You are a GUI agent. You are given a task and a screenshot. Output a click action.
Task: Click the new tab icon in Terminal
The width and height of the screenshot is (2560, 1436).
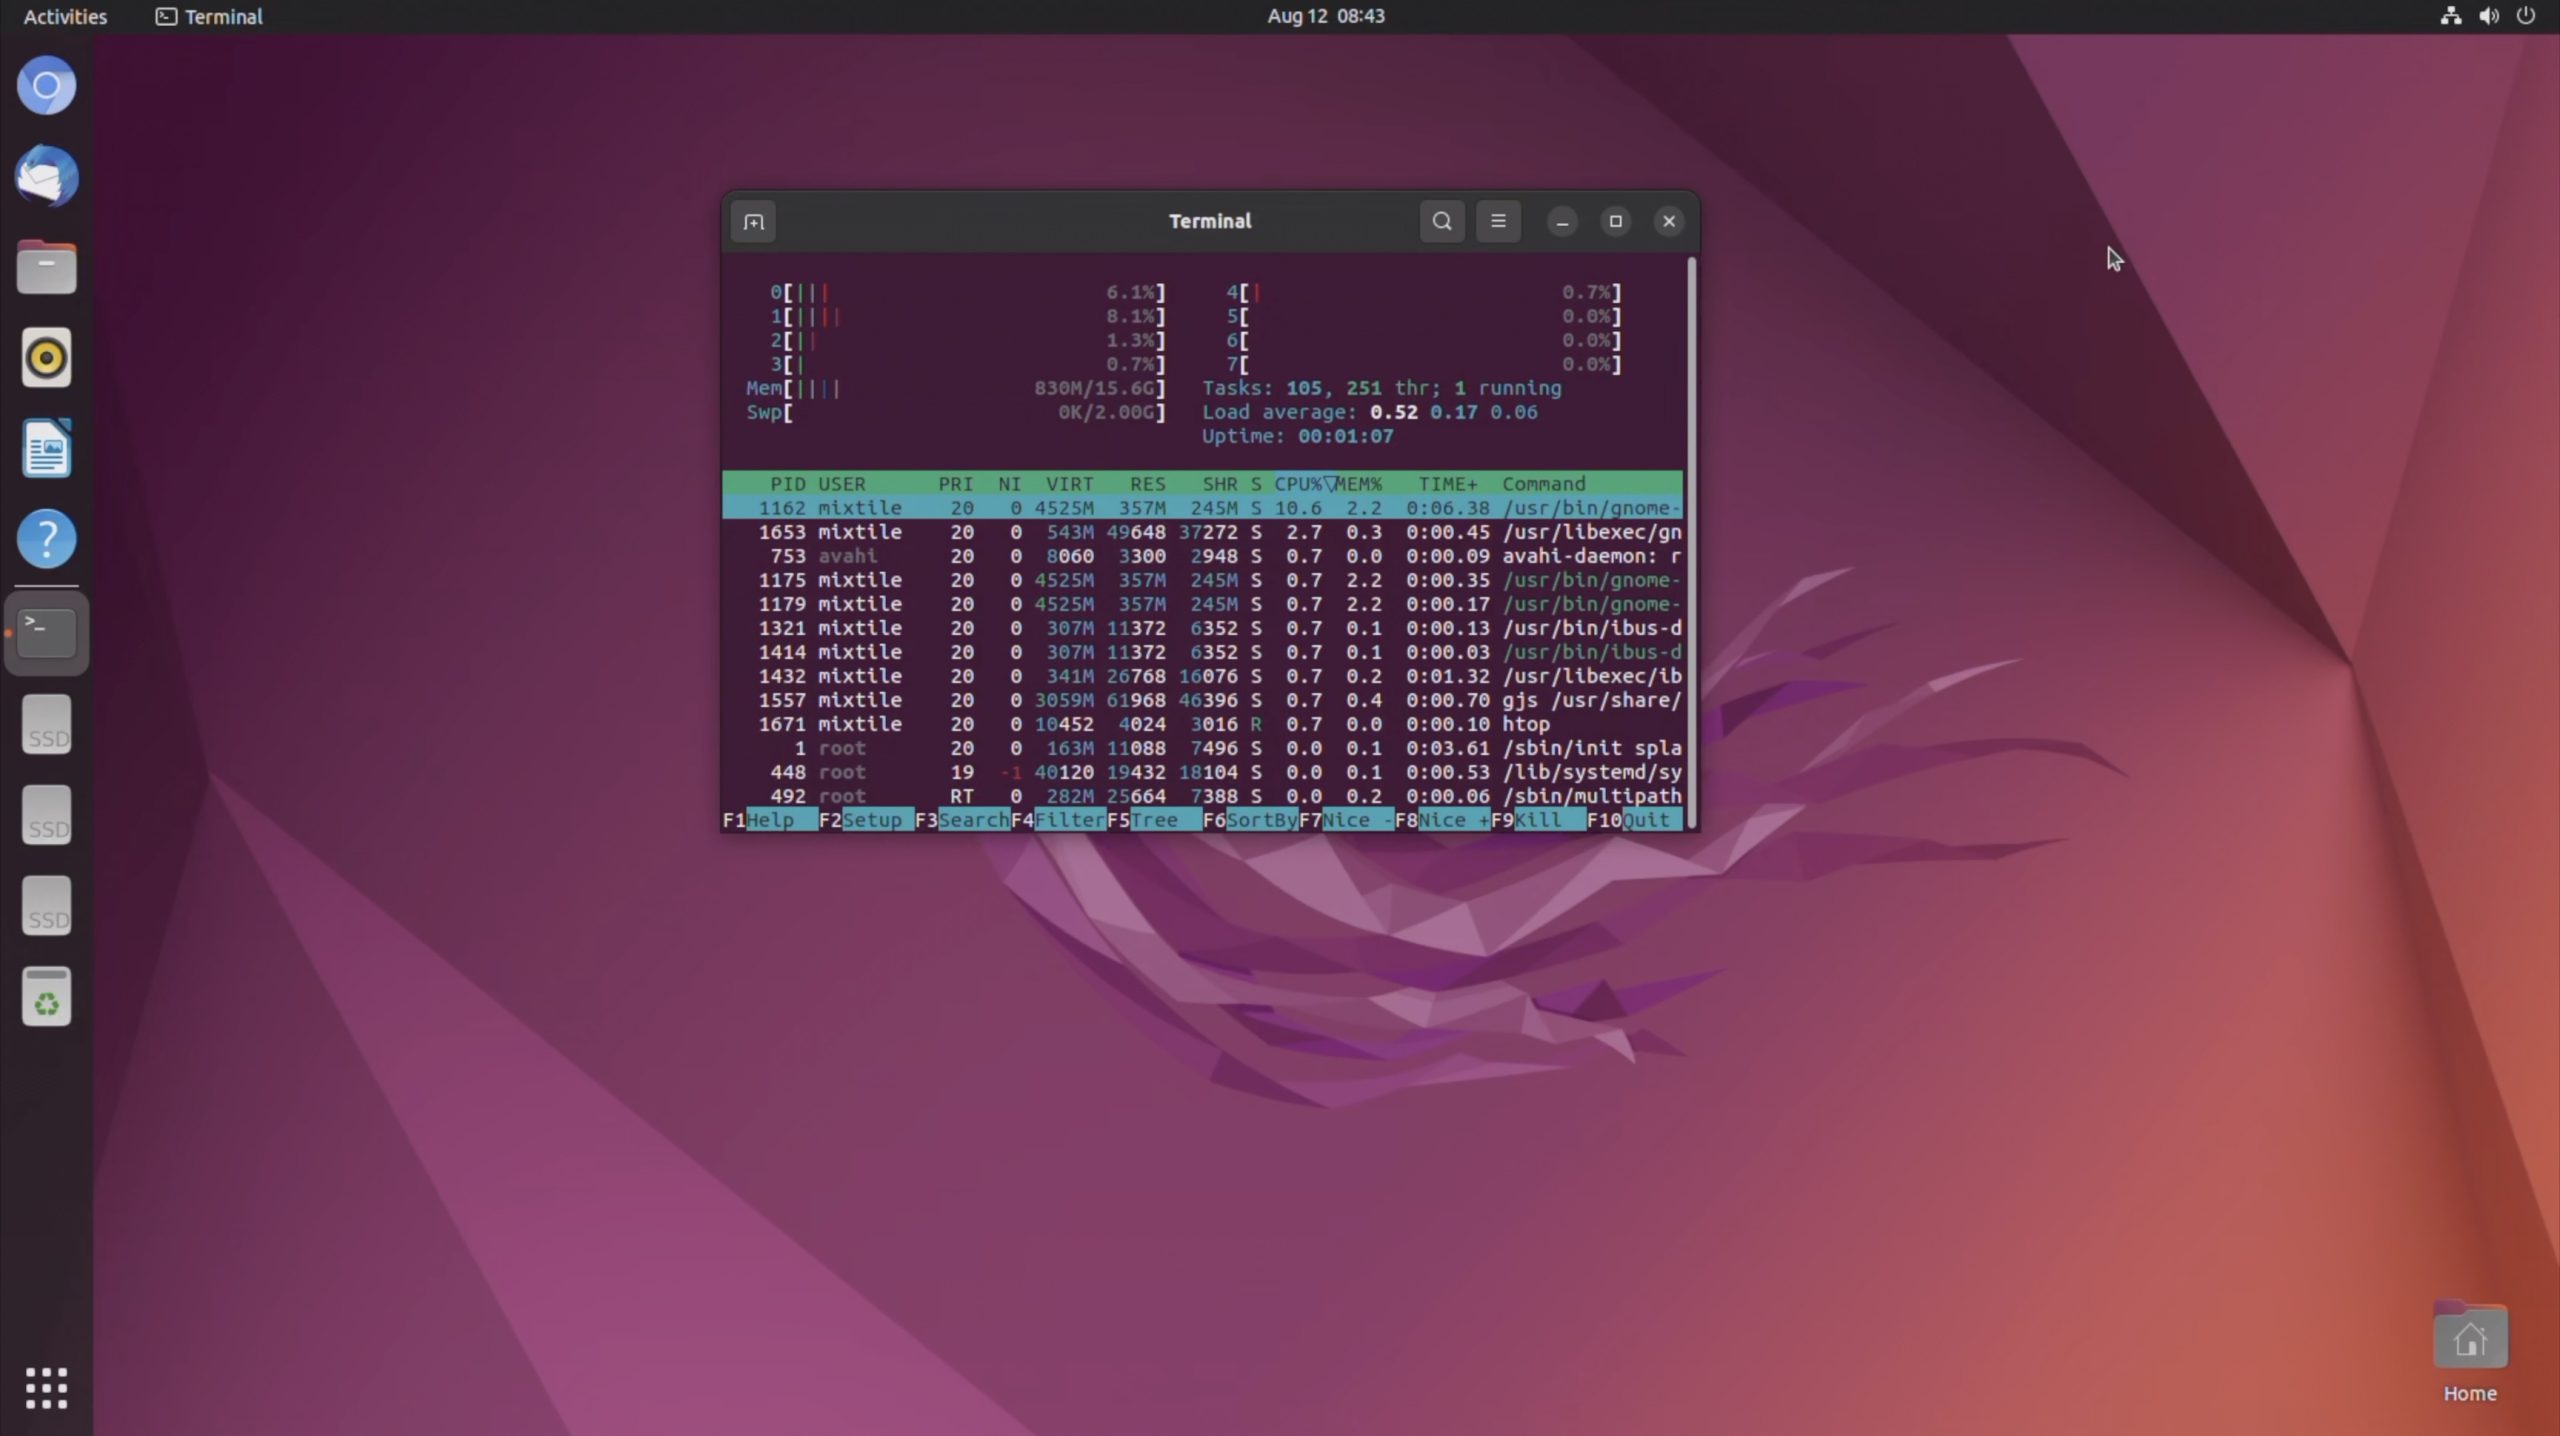[x=754, y=221]
